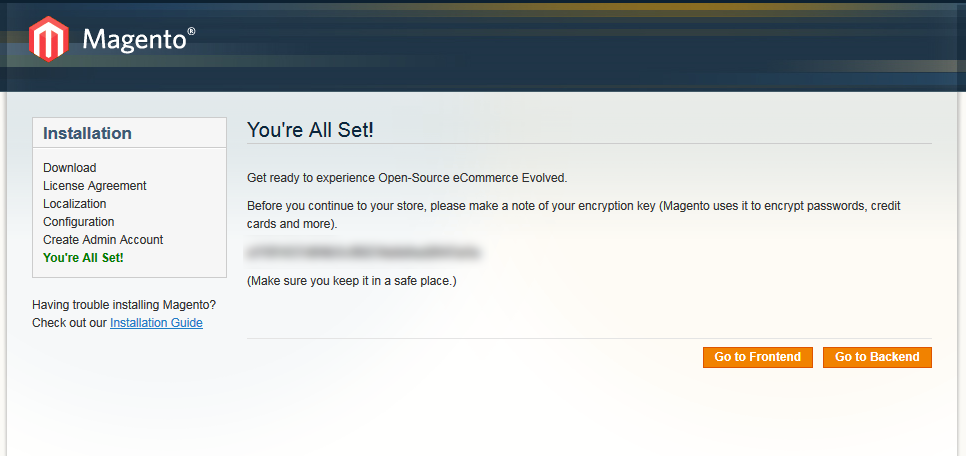Click the 'Having trouble installing Magento?' text
Image resolution: width=966 pixels, height=456 pixels.
point(124,305)
